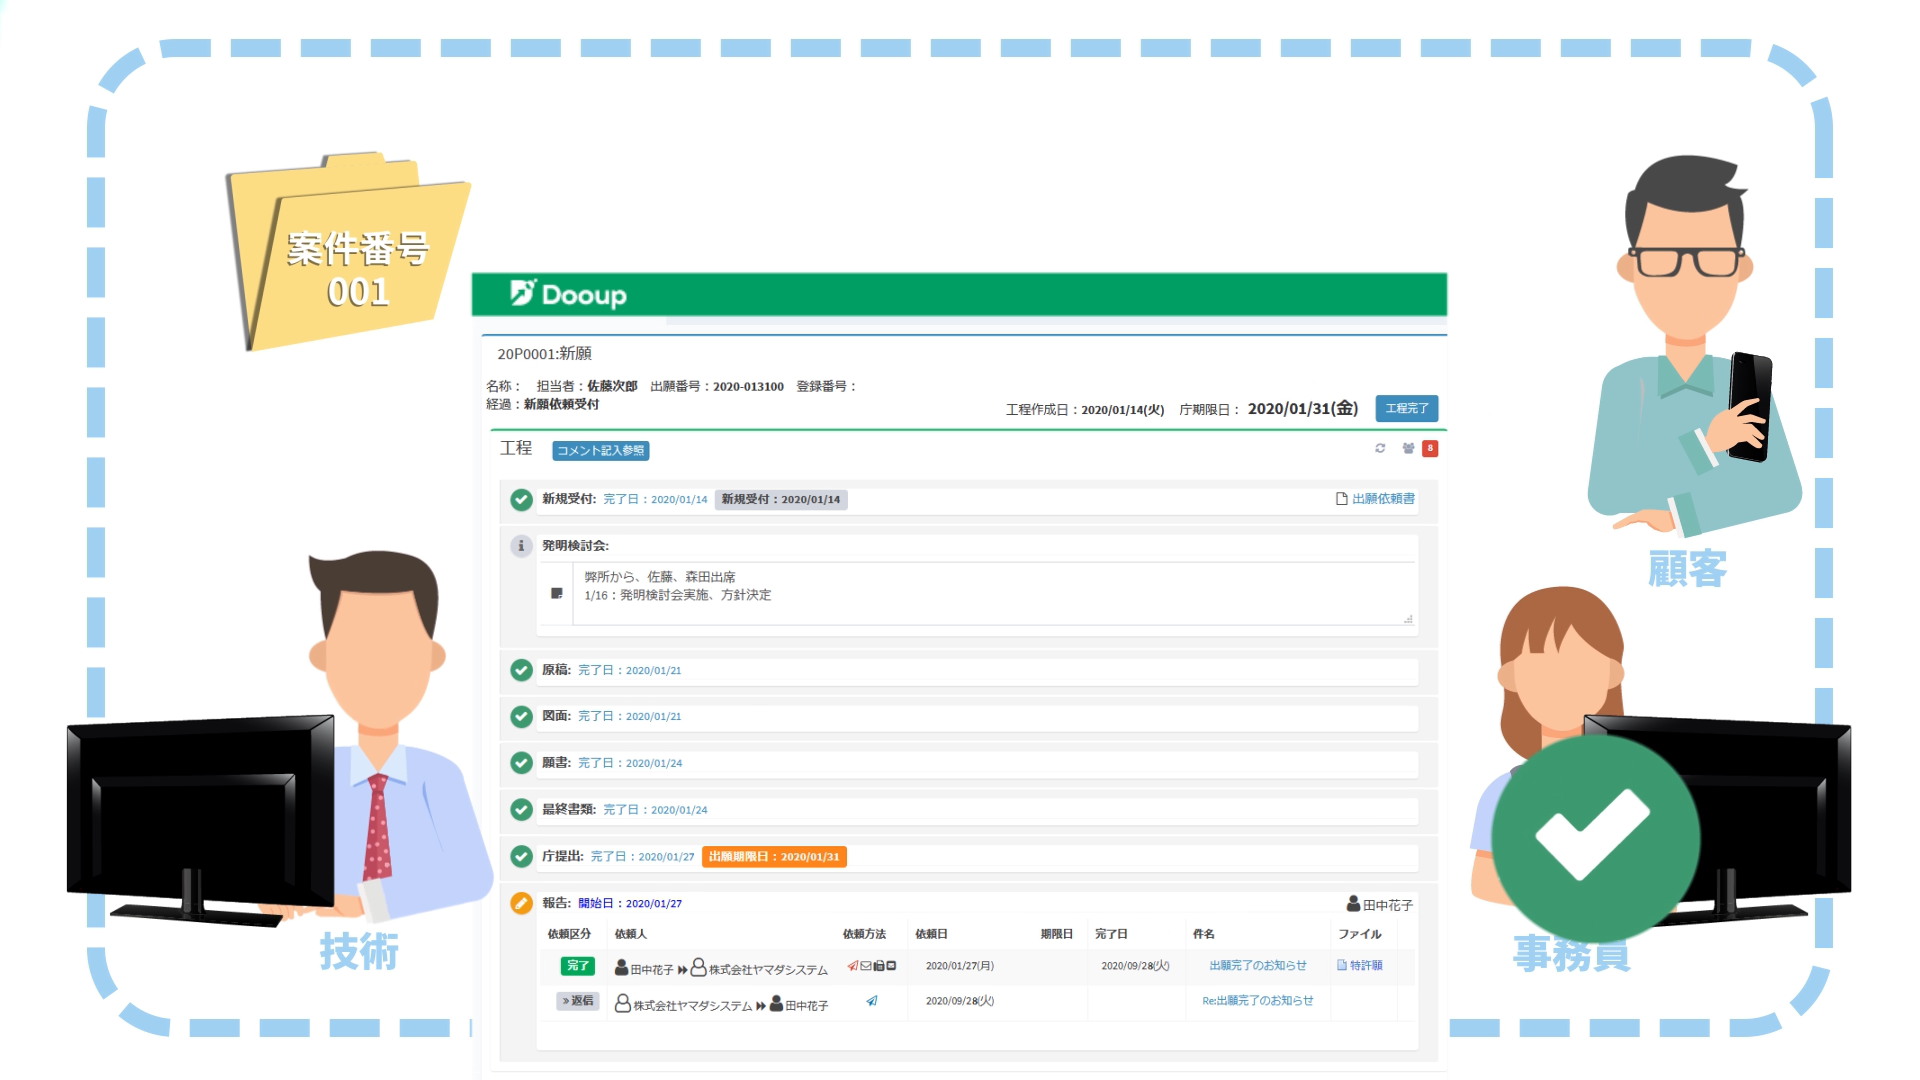The width and height of the screenshot is (1920, 1080).
Task: Open the 出願依頼書 file link
Action: pos(1383,498)
